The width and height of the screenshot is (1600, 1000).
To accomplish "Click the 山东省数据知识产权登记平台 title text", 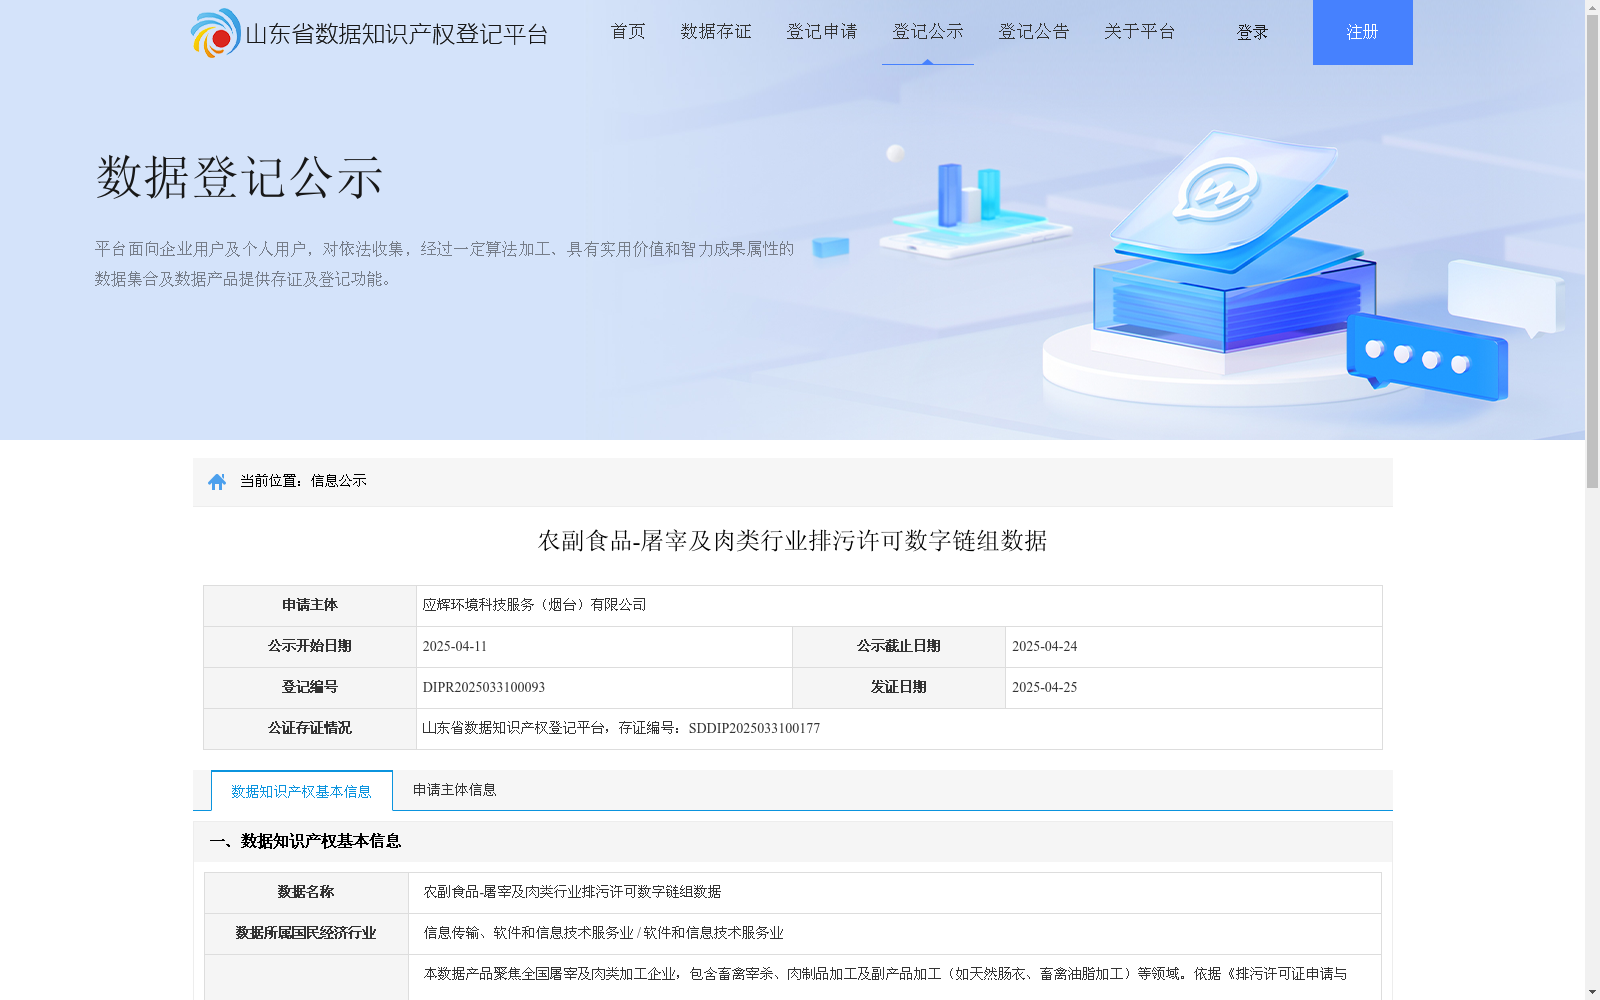I will 397,35.
